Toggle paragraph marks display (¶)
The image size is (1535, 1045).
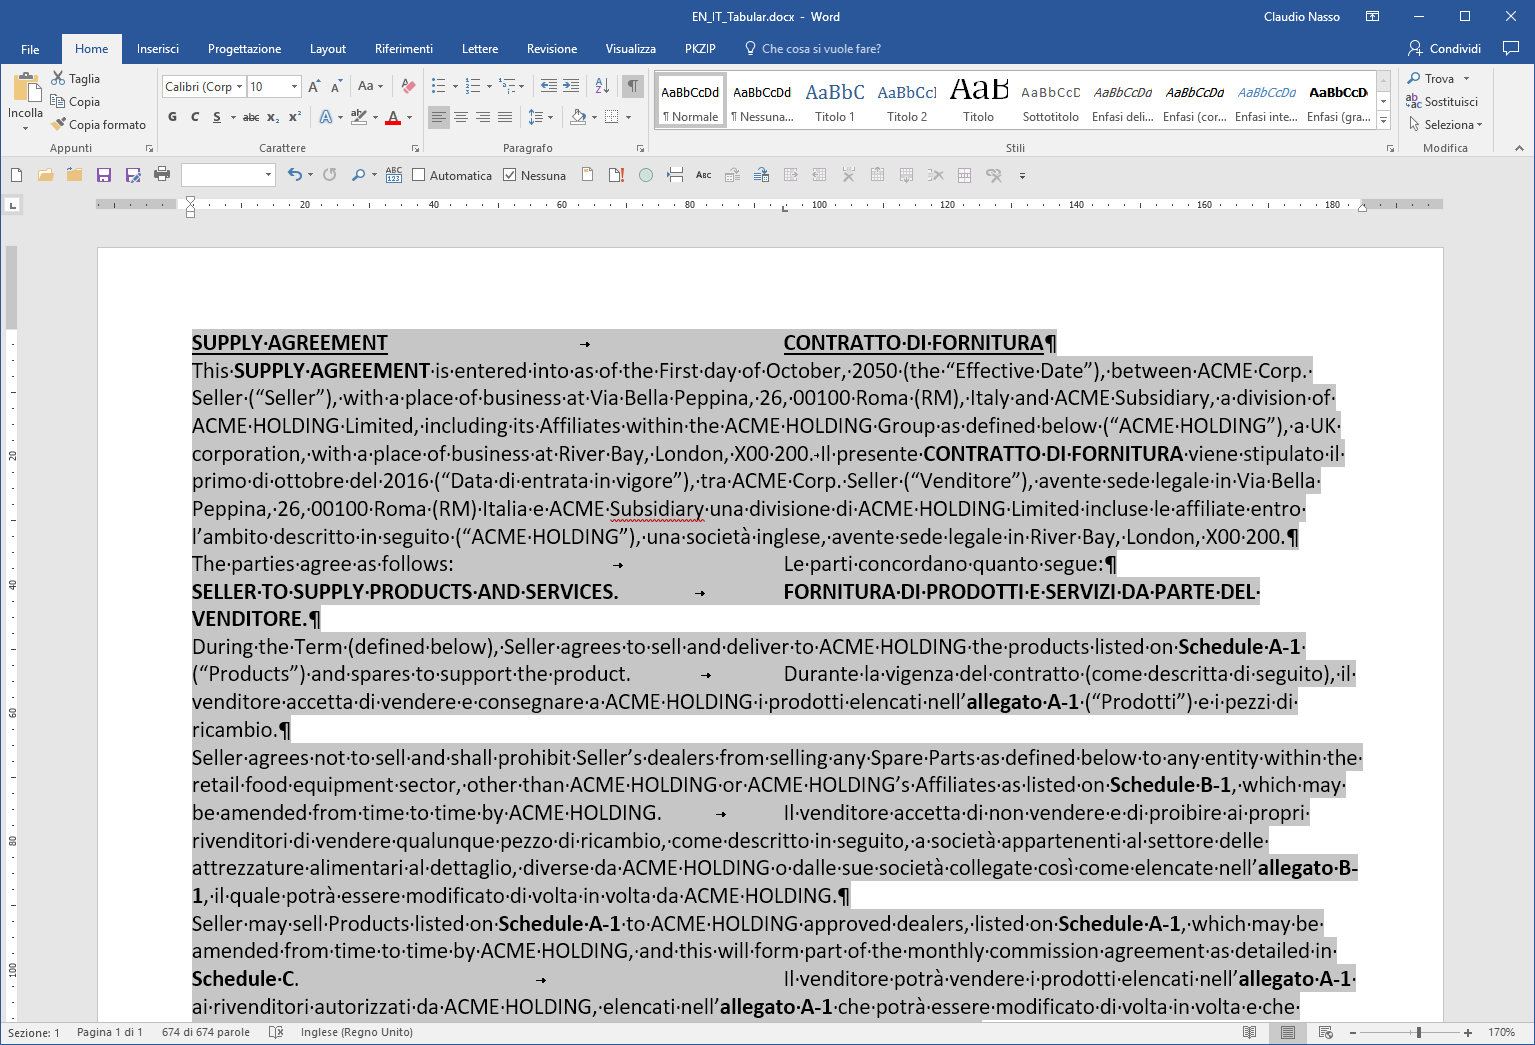633,87
